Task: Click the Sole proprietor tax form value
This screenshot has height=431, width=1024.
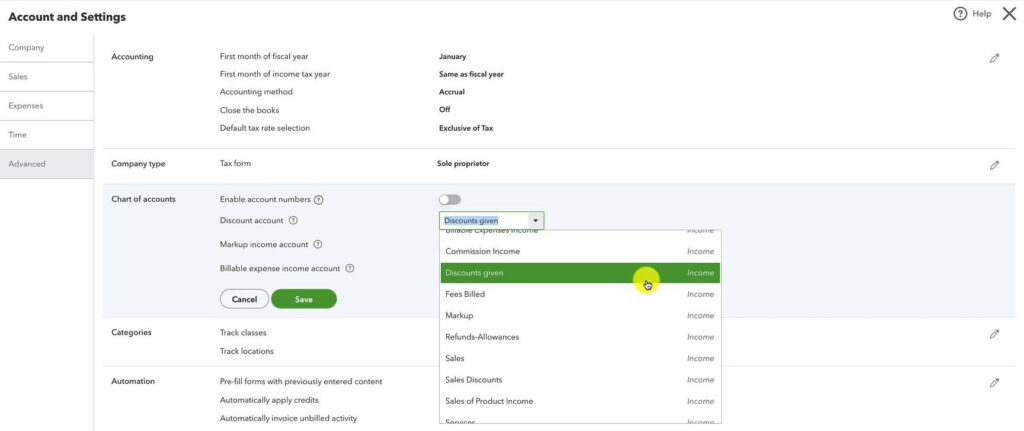Action: [463, 164]
